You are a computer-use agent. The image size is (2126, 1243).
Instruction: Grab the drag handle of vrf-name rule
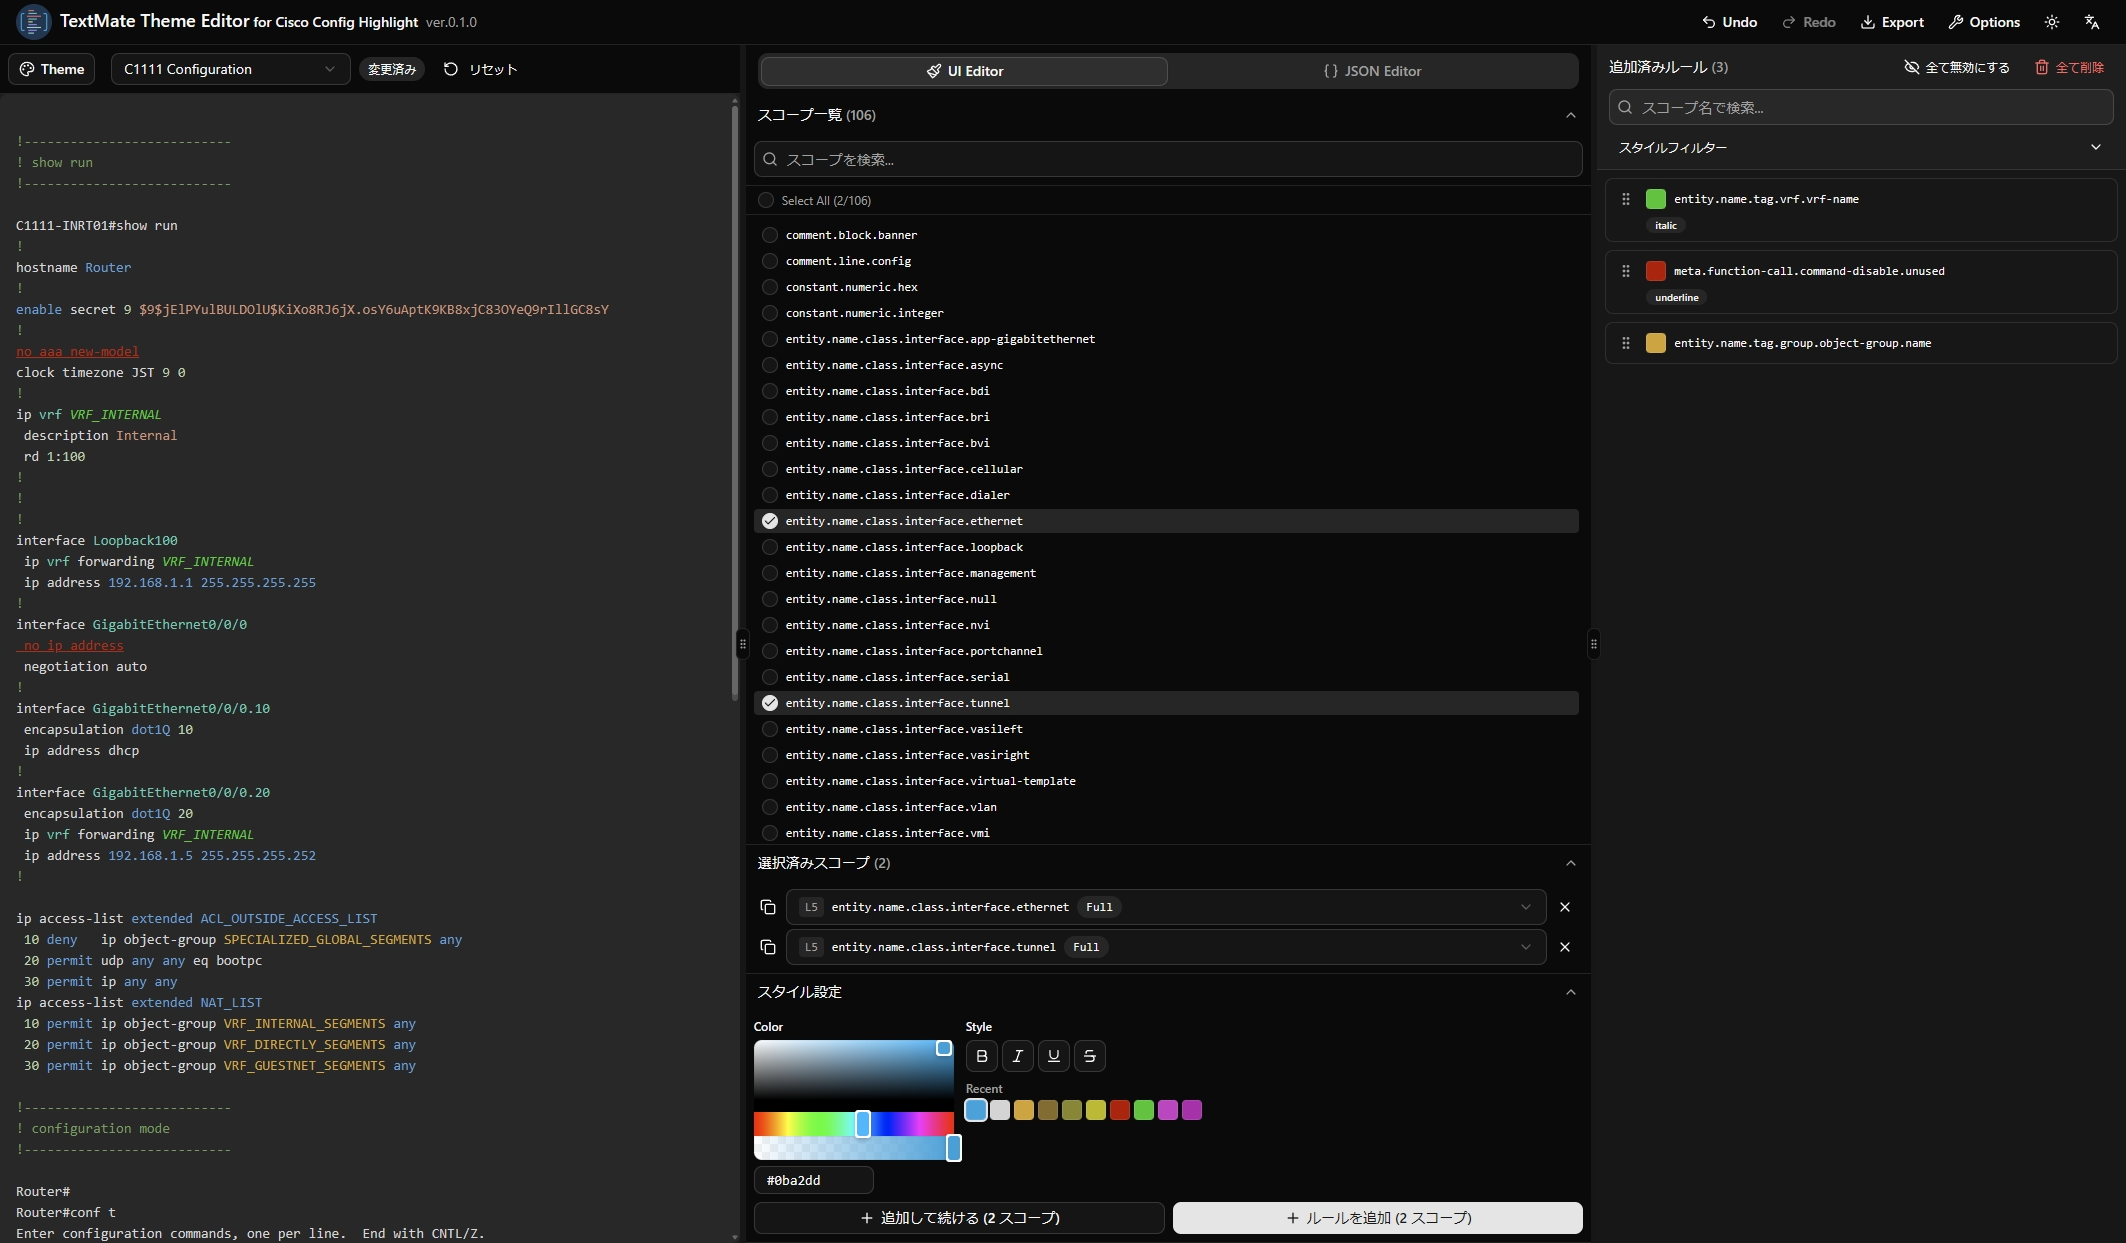(x=1626, y=199)
